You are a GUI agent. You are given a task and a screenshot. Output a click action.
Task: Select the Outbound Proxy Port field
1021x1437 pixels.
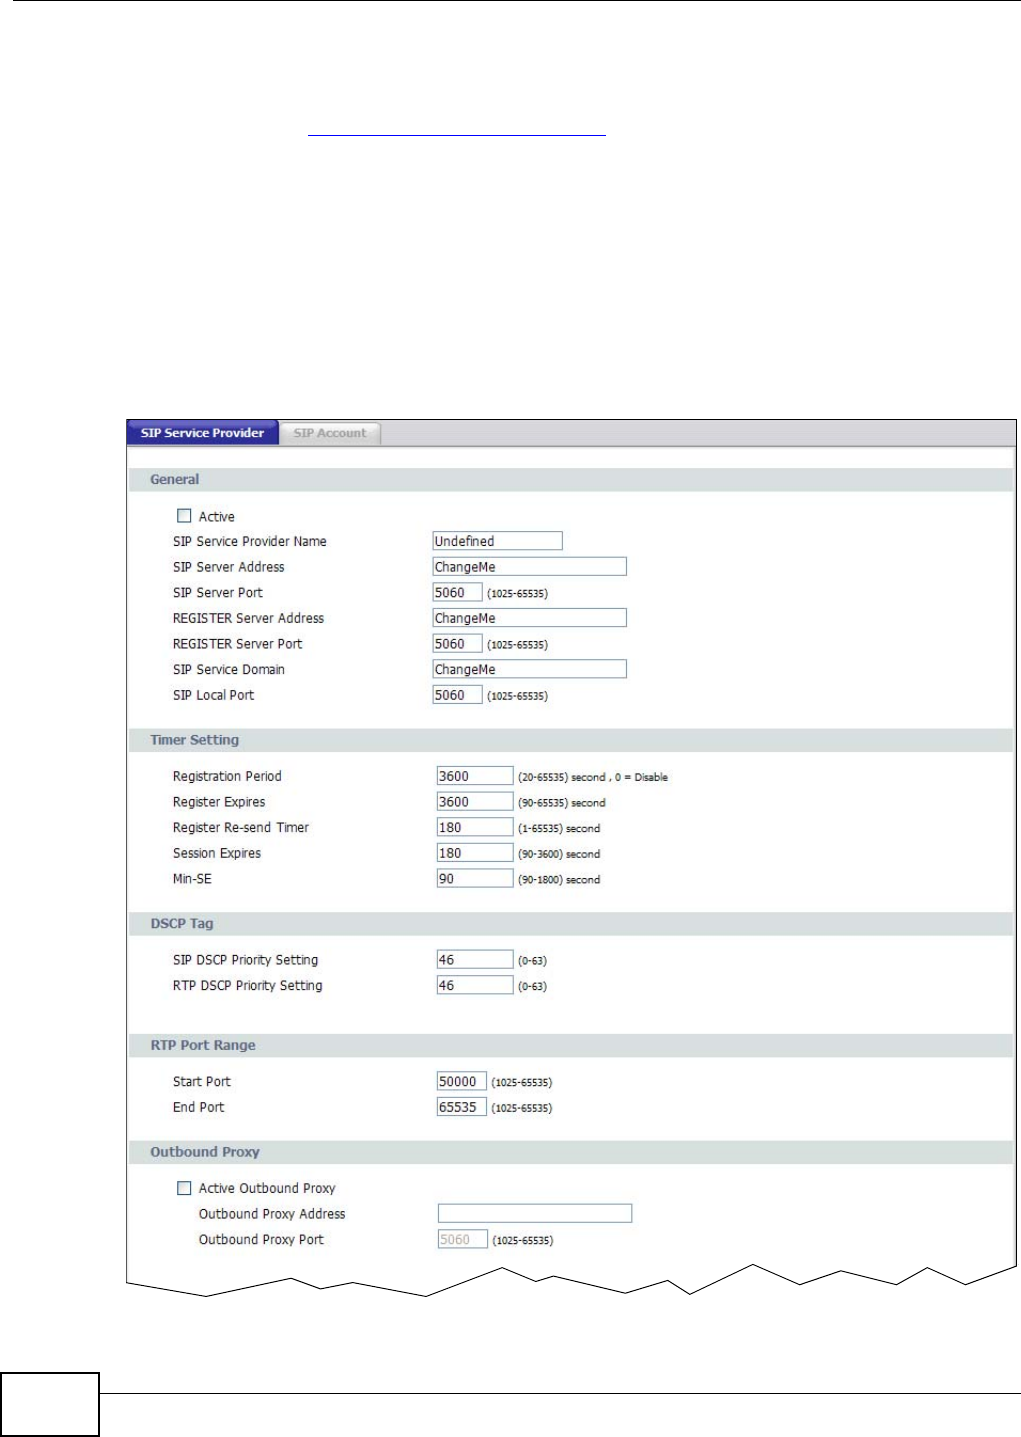click(462, 1239)
